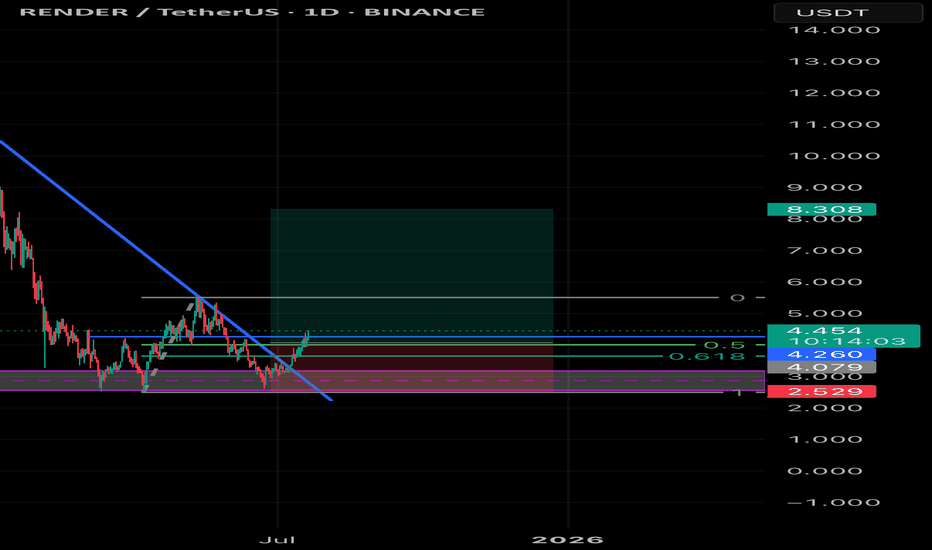The width and height of the screenshot is (932, 550).
Task: Open the USDT currency selector
Action: tap(848, 12)
